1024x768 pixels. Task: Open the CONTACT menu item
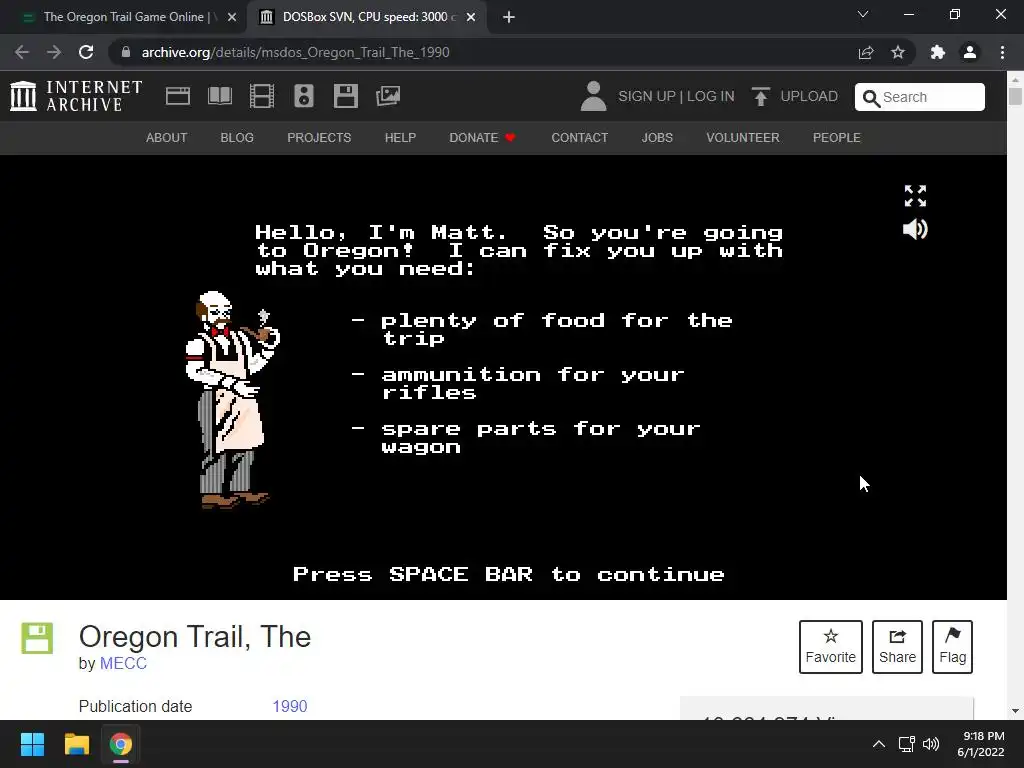579,138
